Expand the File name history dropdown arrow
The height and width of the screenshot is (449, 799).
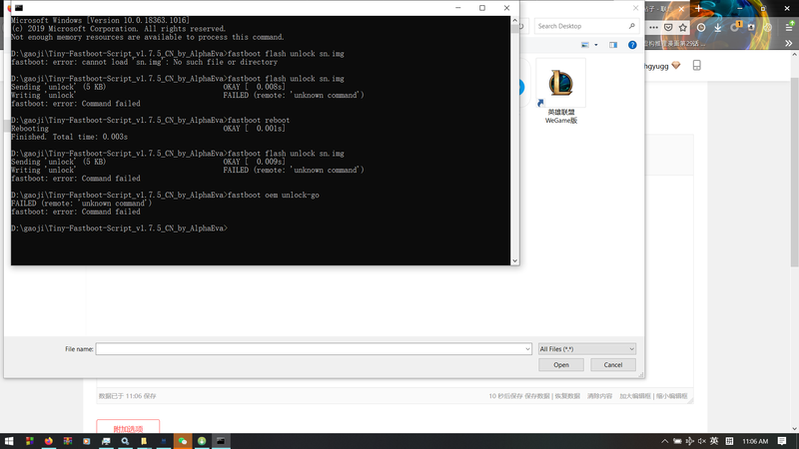tap(527, 349)
